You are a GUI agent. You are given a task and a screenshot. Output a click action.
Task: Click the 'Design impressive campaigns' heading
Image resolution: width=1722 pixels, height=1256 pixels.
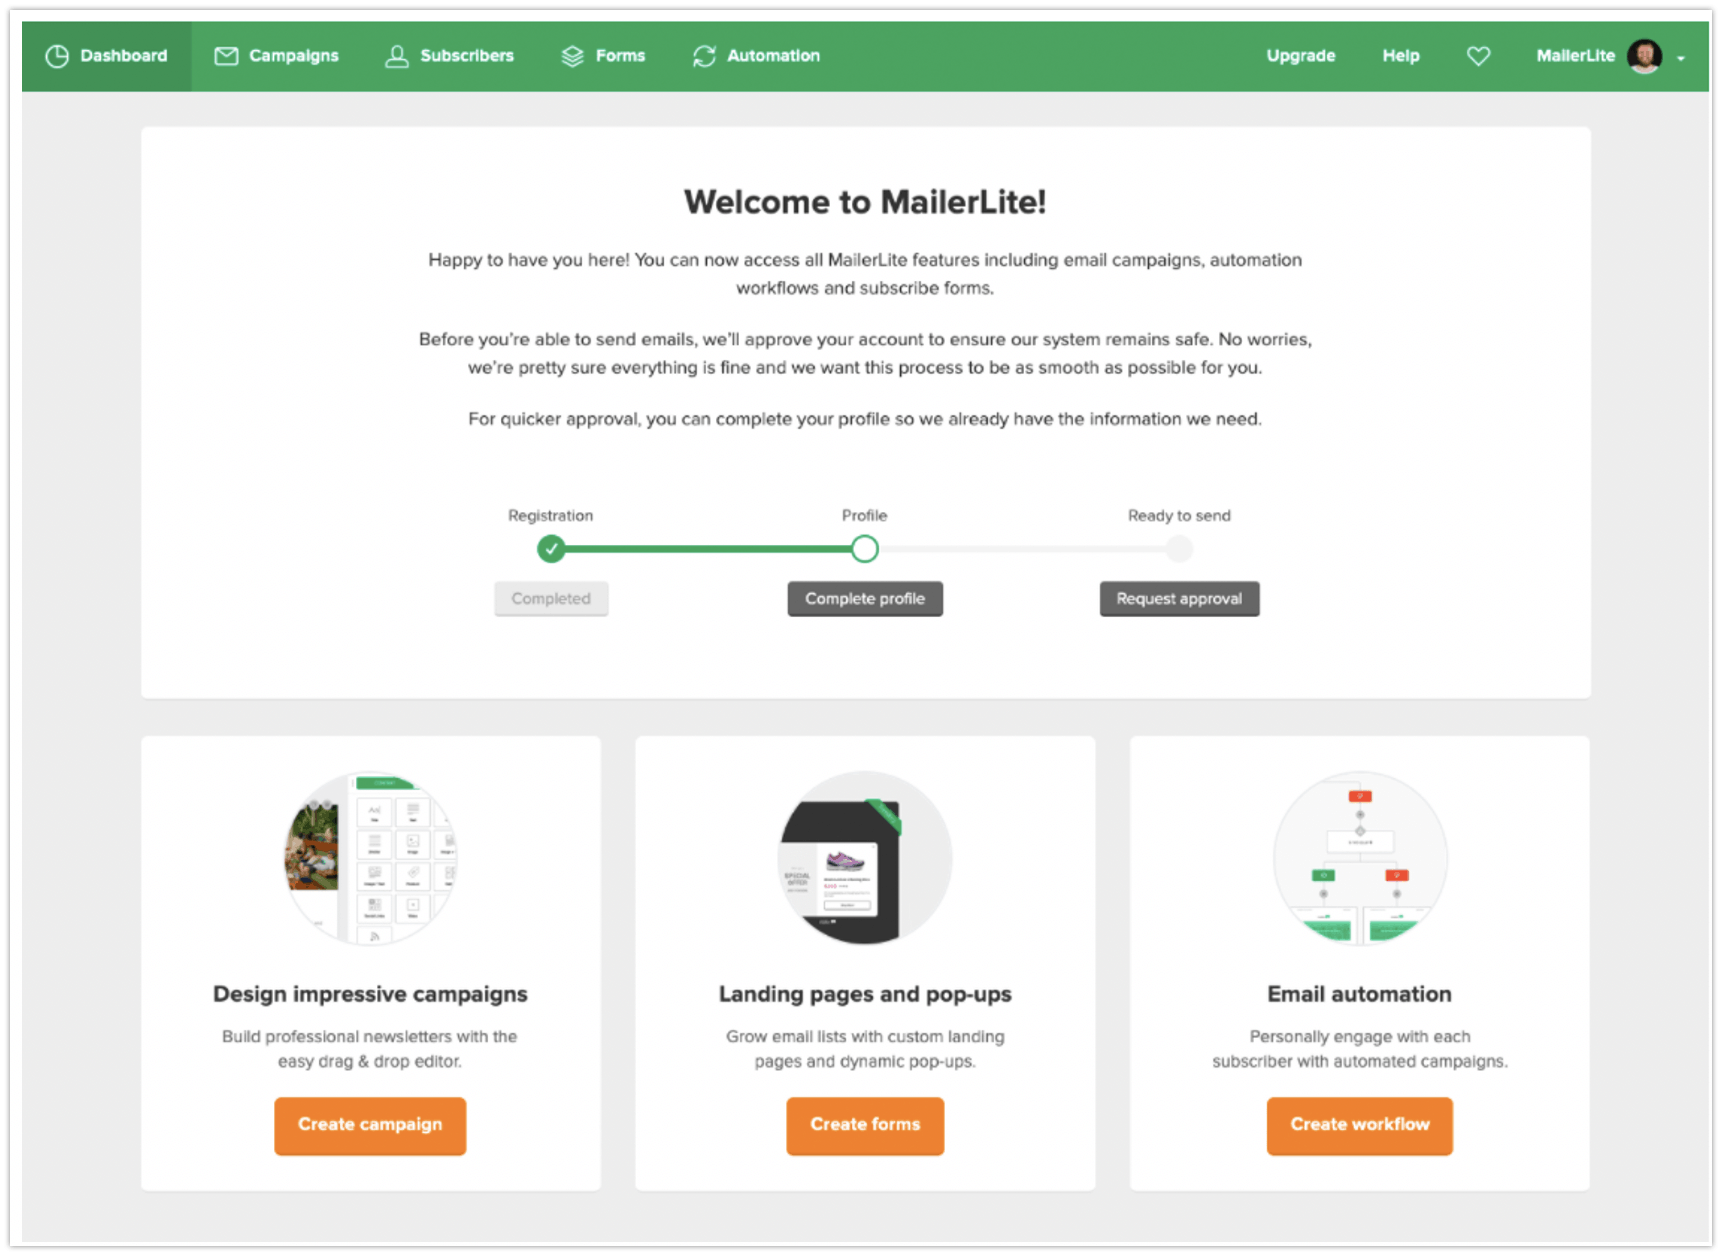pos(370,994)
